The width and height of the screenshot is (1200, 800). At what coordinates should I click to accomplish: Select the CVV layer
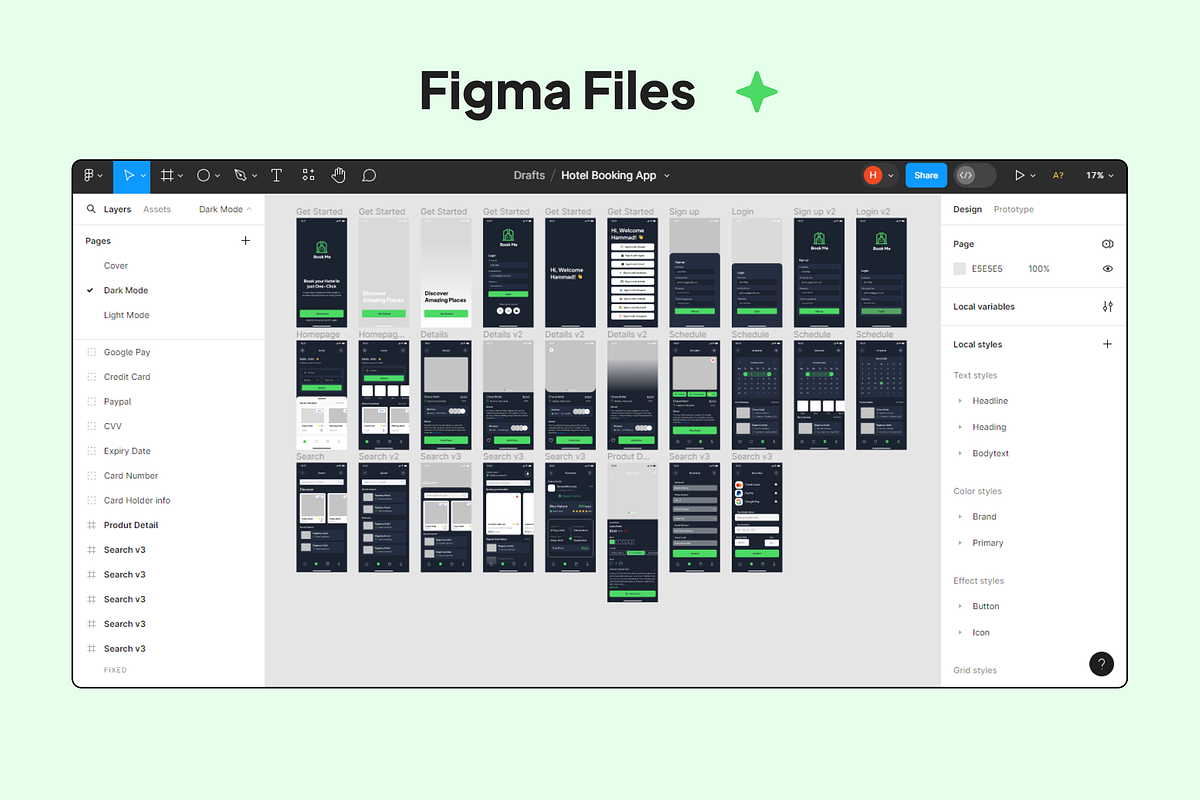click(x=113, y=426)
